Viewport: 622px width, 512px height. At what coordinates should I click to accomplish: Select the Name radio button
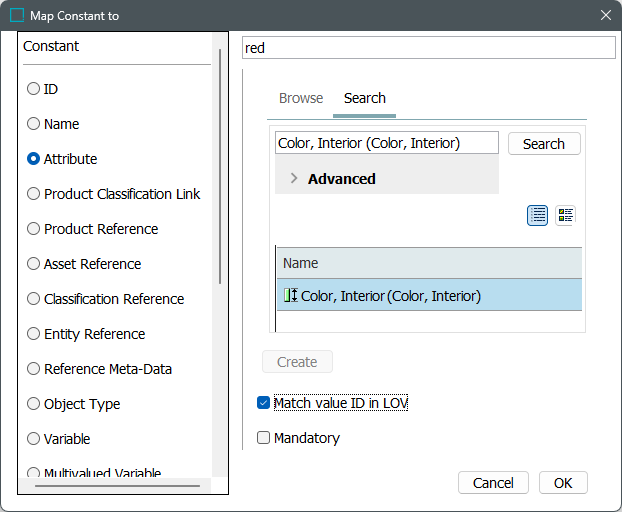(33, 123)
